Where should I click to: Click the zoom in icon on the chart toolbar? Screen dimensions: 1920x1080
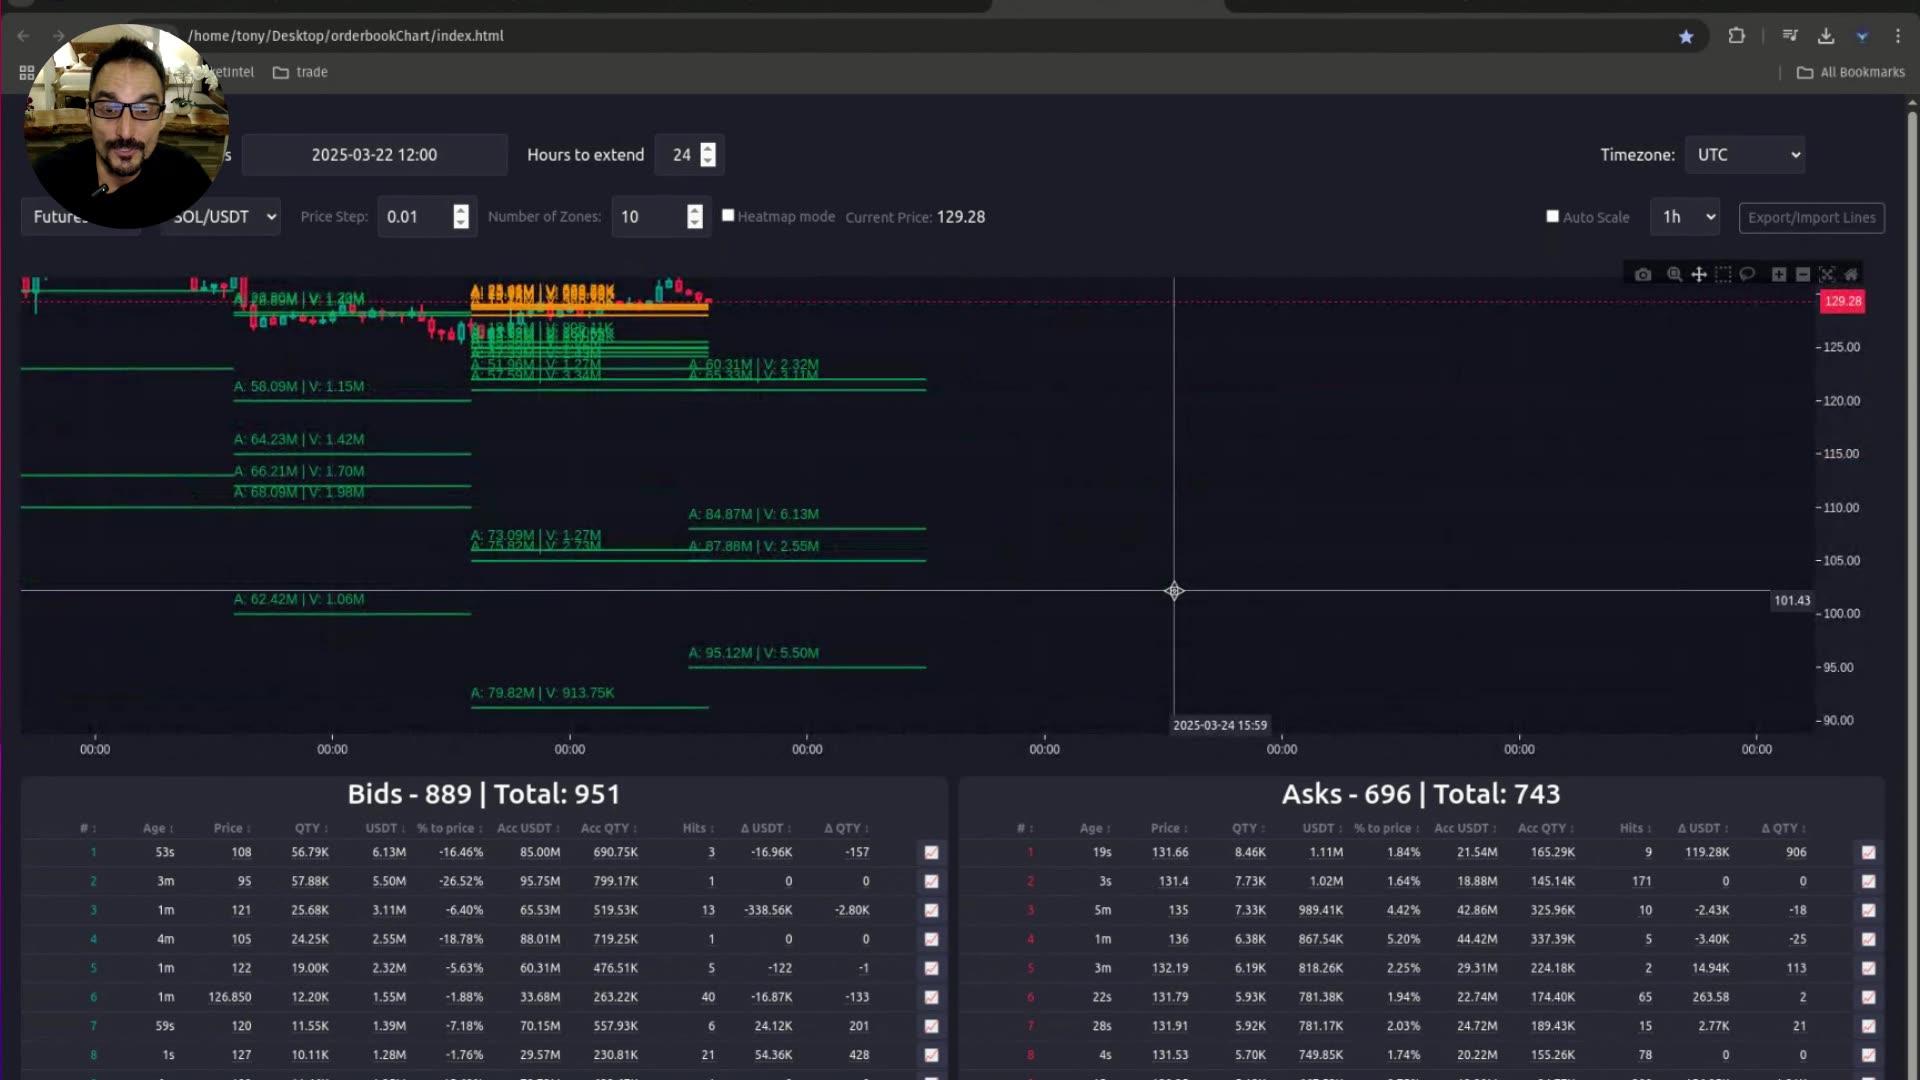click(1778, 274)
